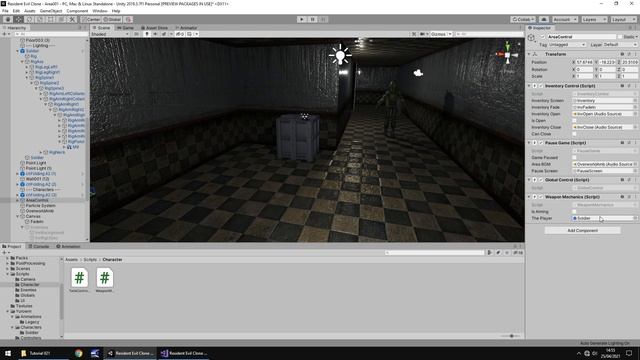This screenshot has height=360, width=640.
Task: Open the File menu
Action: tap(5, 11)
